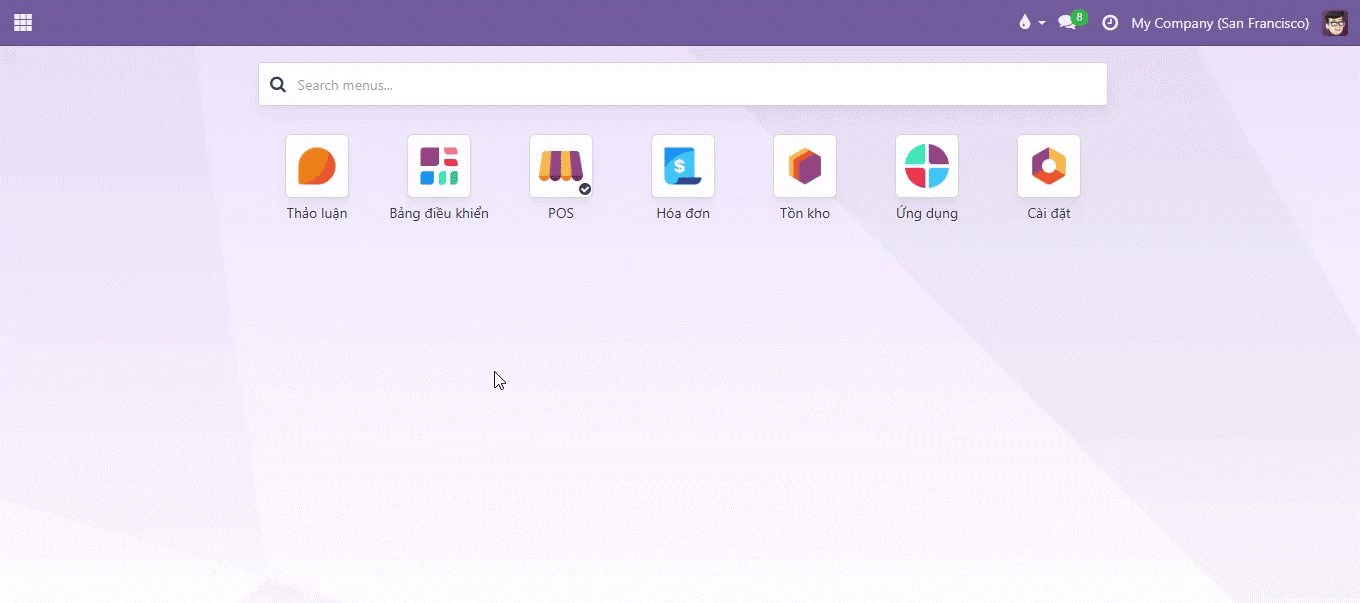Click the Thảo luận text label
The height and width of the screenshot is (603, 1360).
pyautogui.click(x=317, y=213)
